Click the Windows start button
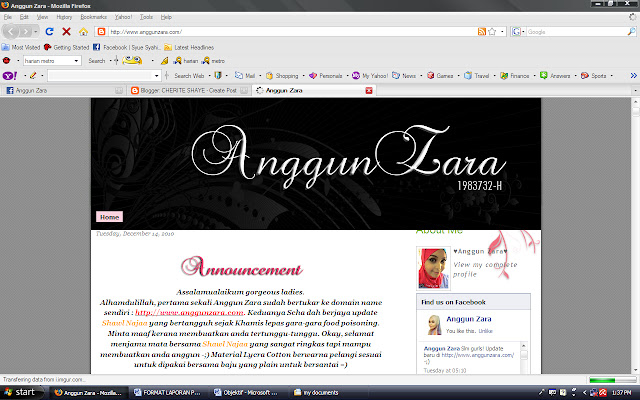640x400 pixels. (21, 392)
